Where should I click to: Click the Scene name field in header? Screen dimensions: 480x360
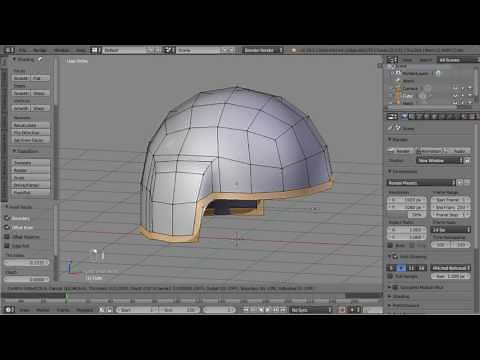click(198, 50)
